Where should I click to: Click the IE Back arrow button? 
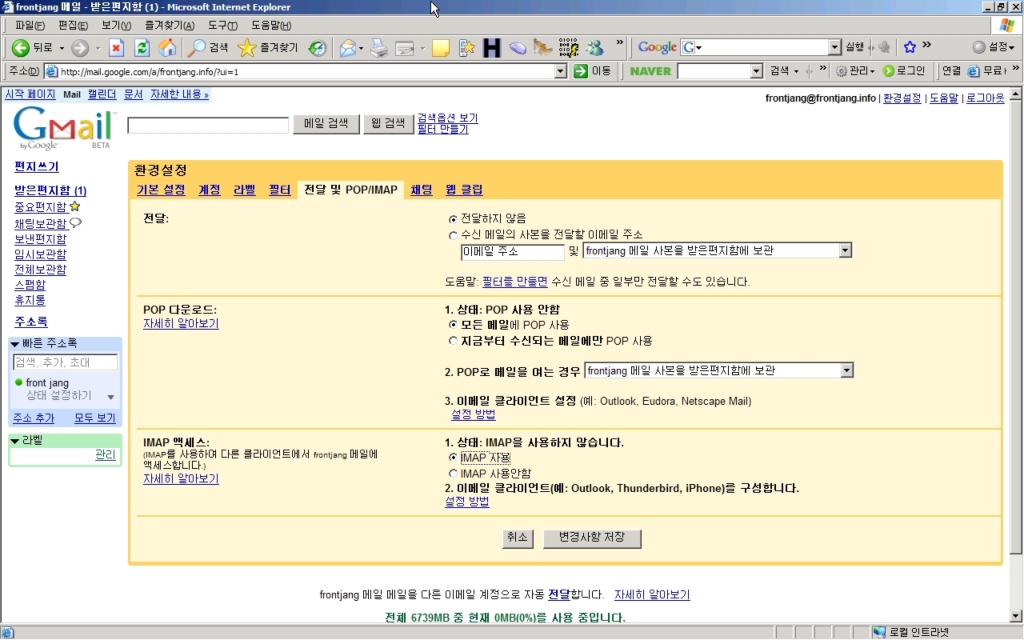pos(21,47)
